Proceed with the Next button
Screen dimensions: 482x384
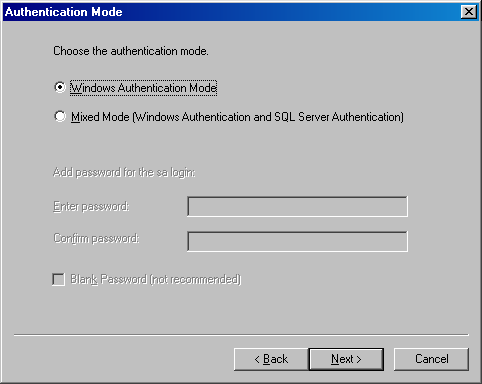[346, 359]
